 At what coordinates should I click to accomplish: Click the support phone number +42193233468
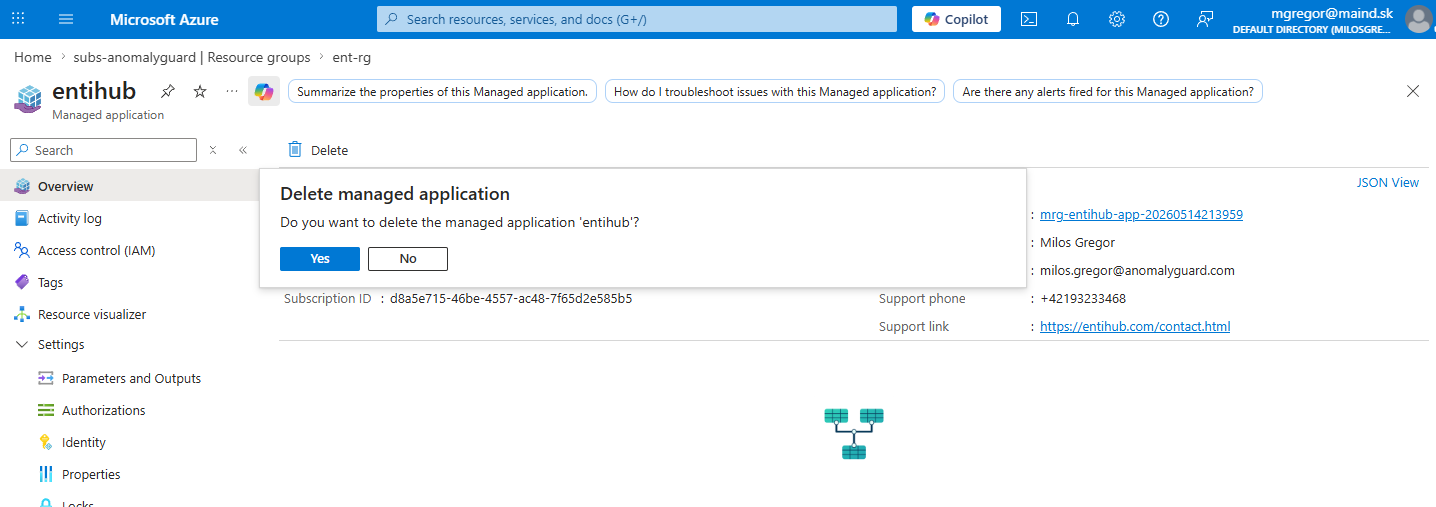[x=1083, y=298]
